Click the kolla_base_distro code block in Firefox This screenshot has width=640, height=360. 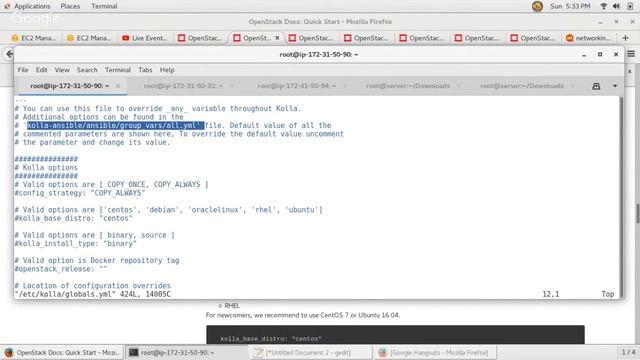pyautogui.click(x=395, y=335)
